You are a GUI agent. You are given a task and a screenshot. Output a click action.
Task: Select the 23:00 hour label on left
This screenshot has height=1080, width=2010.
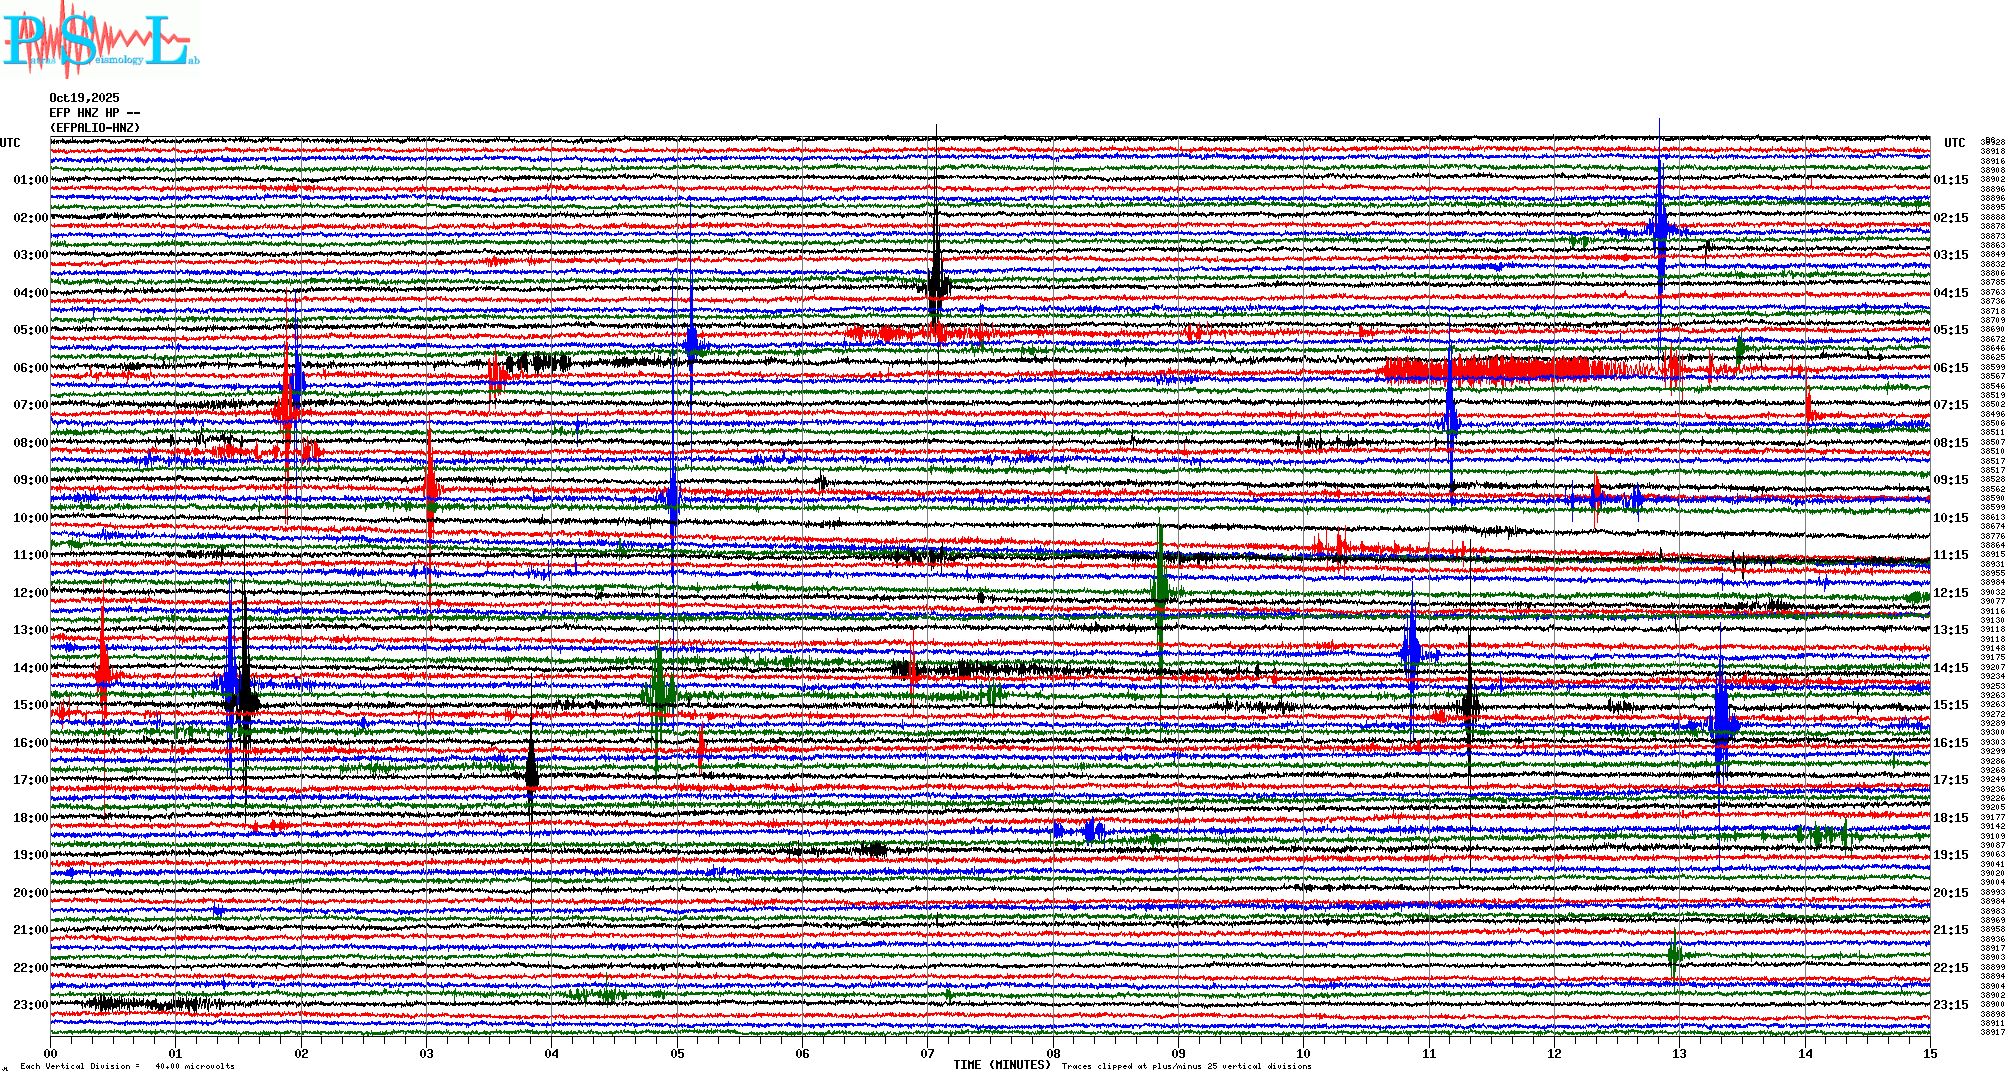click(x=30, y=1005)
